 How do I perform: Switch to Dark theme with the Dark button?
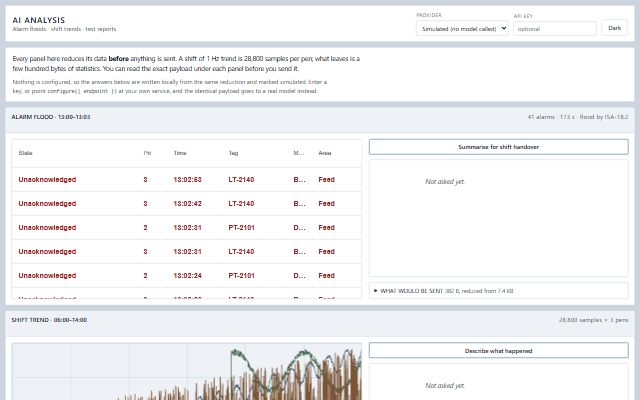coord(614,28)
